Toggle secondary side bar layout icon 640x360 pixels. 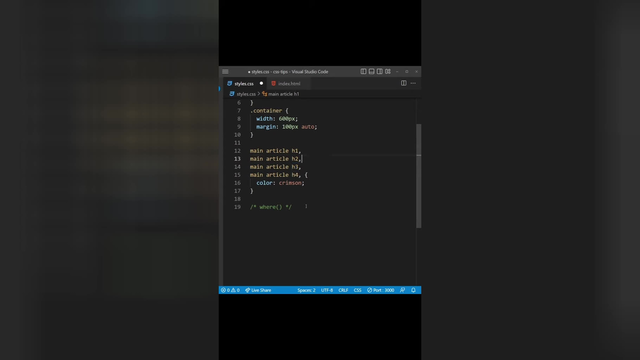point(380,71)
